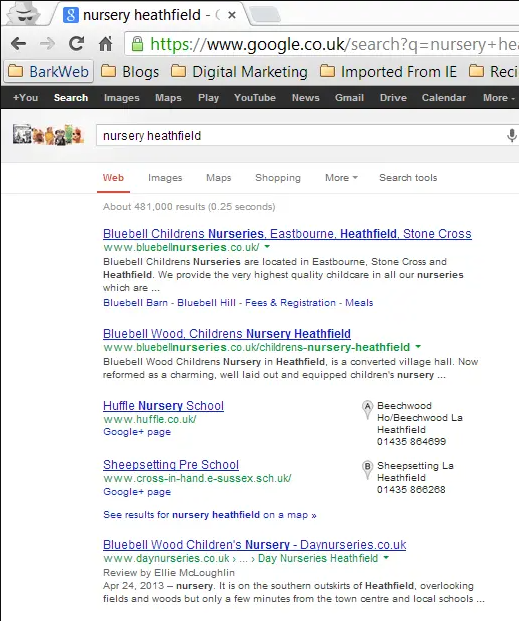This screenshot has width=519, height=621.
Task: Open Search tools options
Action: tap(408, 178)
